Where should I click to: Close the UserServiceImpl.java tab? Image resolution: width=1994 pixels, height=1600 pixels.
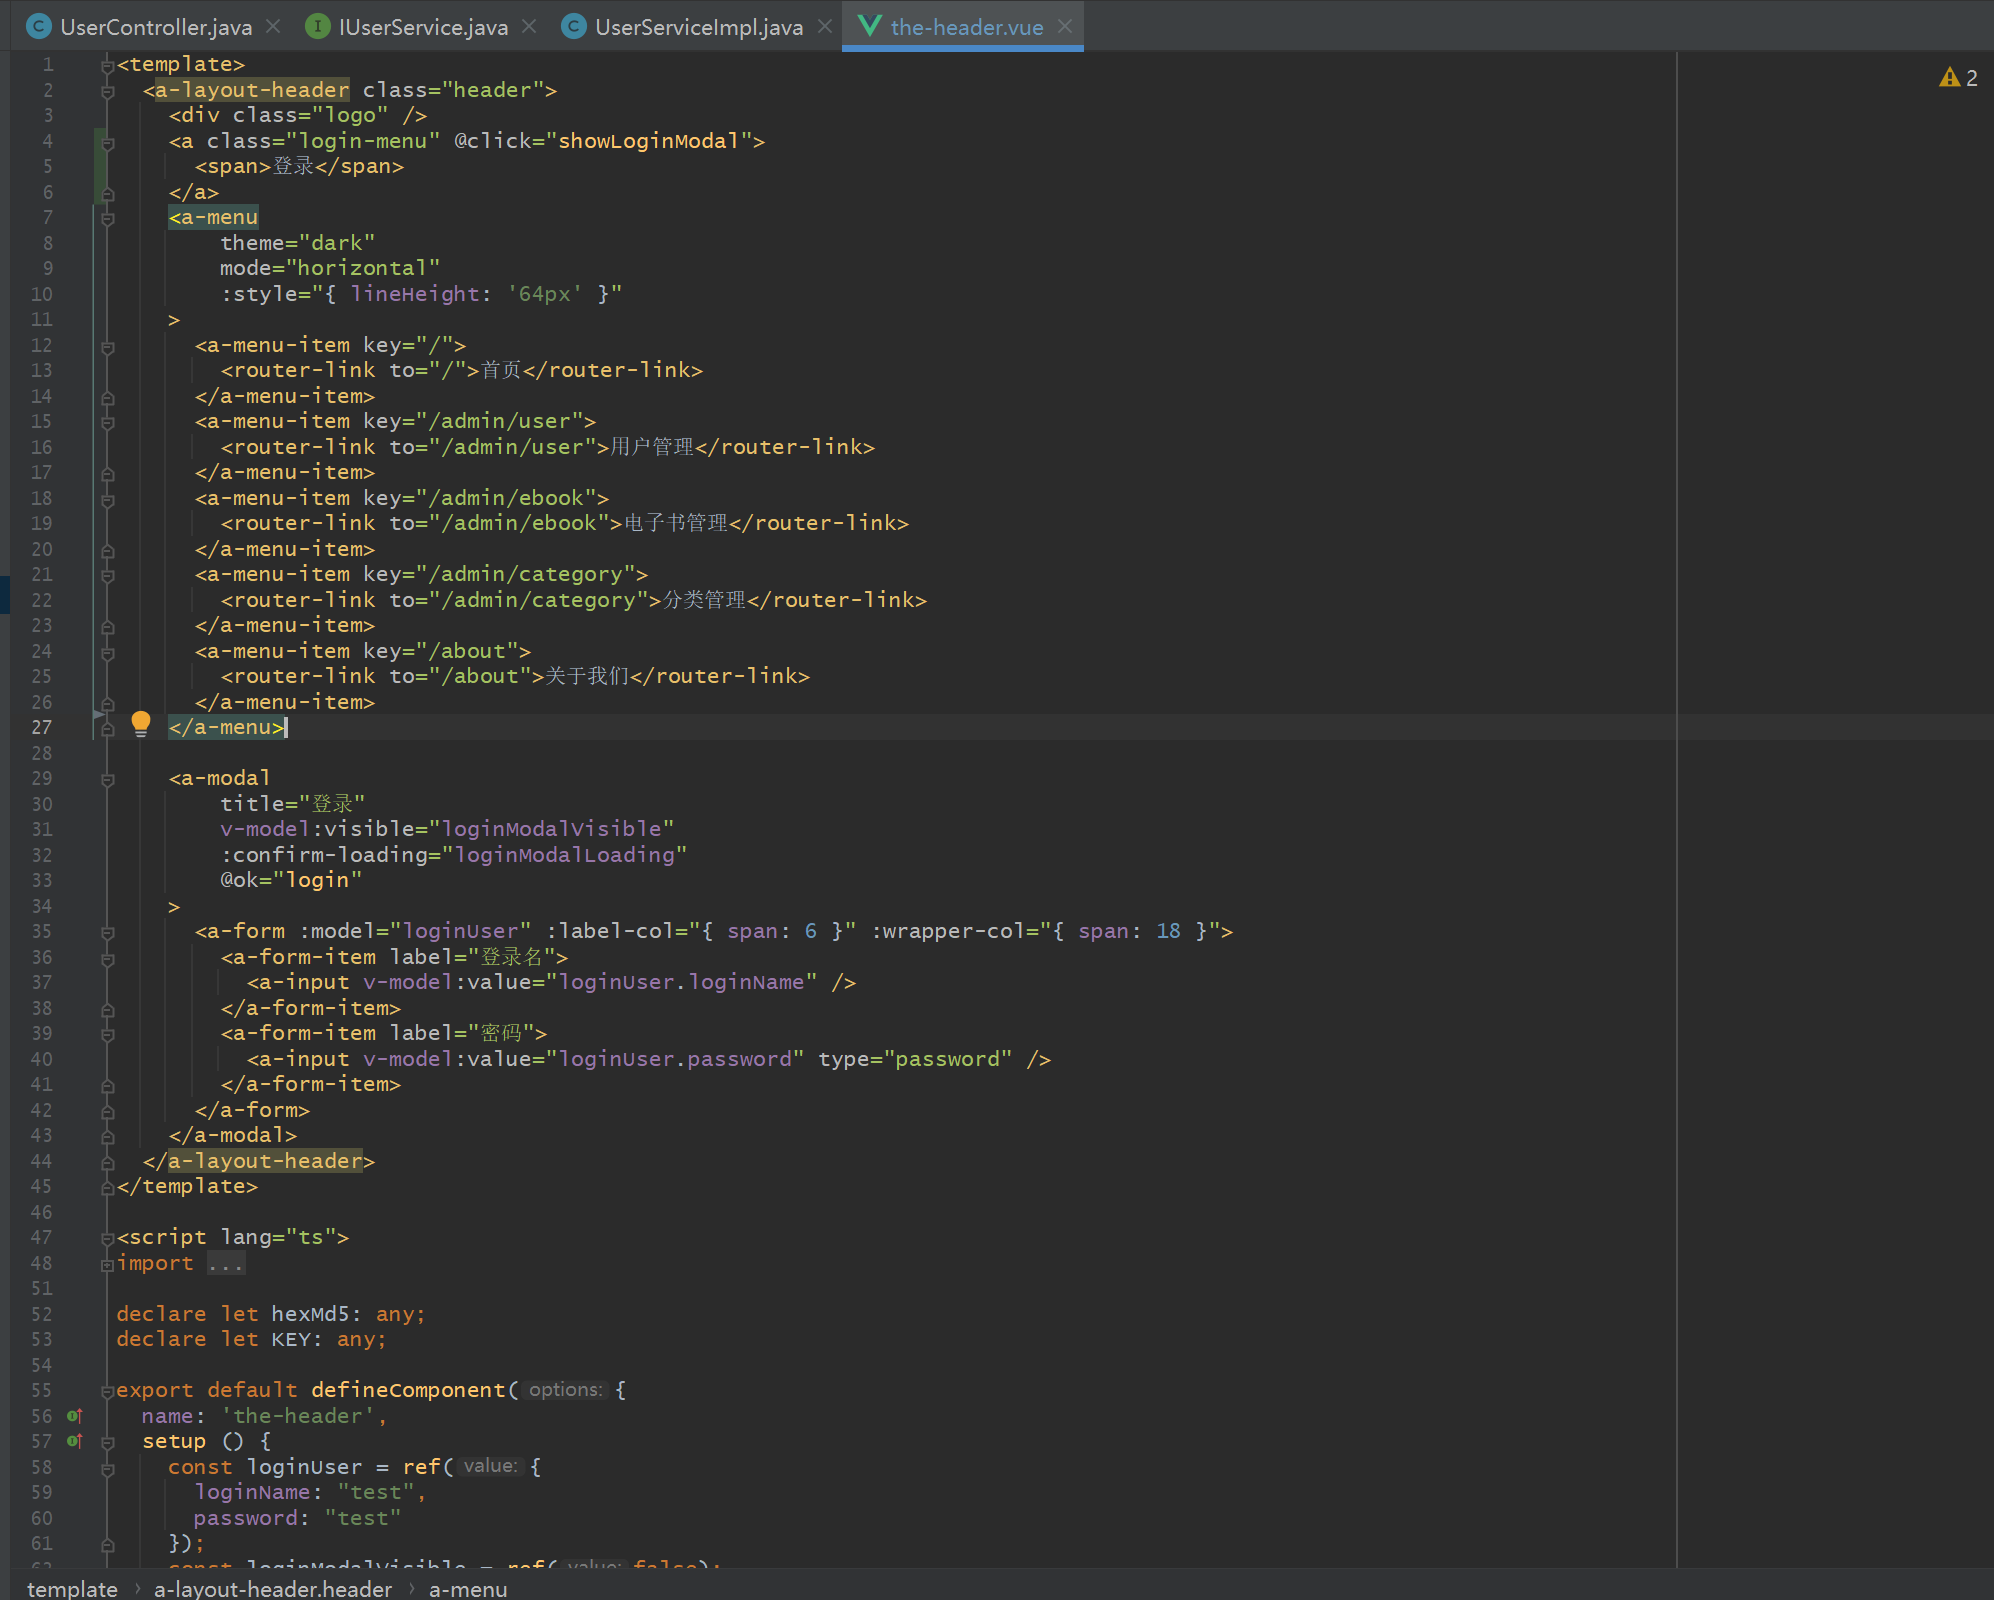pyautogui.click(x=825, y=27)
